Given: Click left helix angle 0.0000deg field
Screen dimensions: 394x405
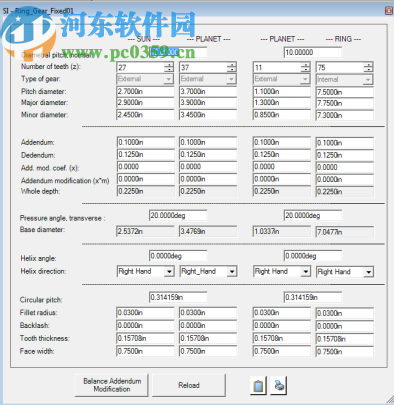Looking at the screenshot, I should point(178,256).
